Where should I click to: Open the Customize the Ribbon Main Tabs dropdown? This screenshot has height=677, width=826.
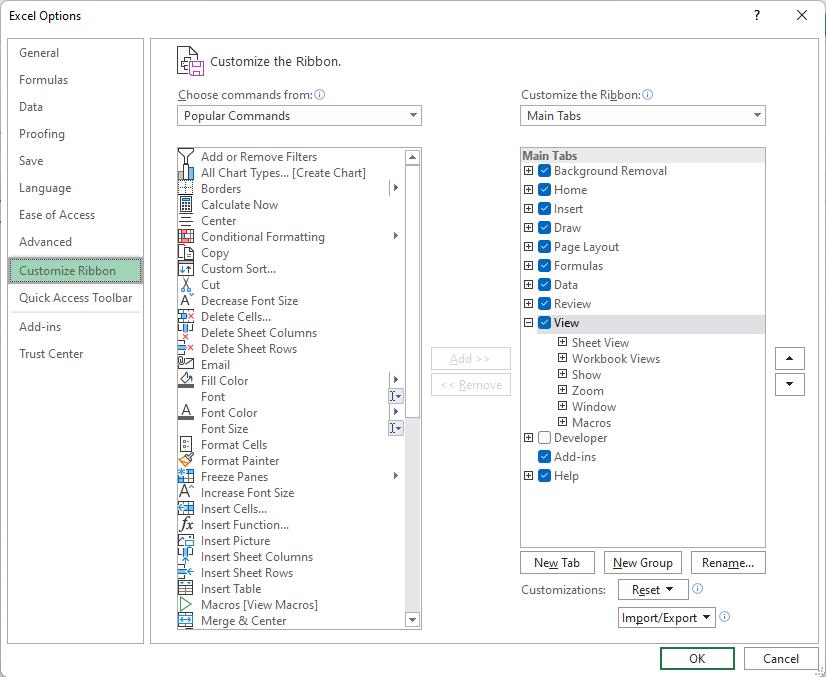pyautogui.click(x=643, y=115)
